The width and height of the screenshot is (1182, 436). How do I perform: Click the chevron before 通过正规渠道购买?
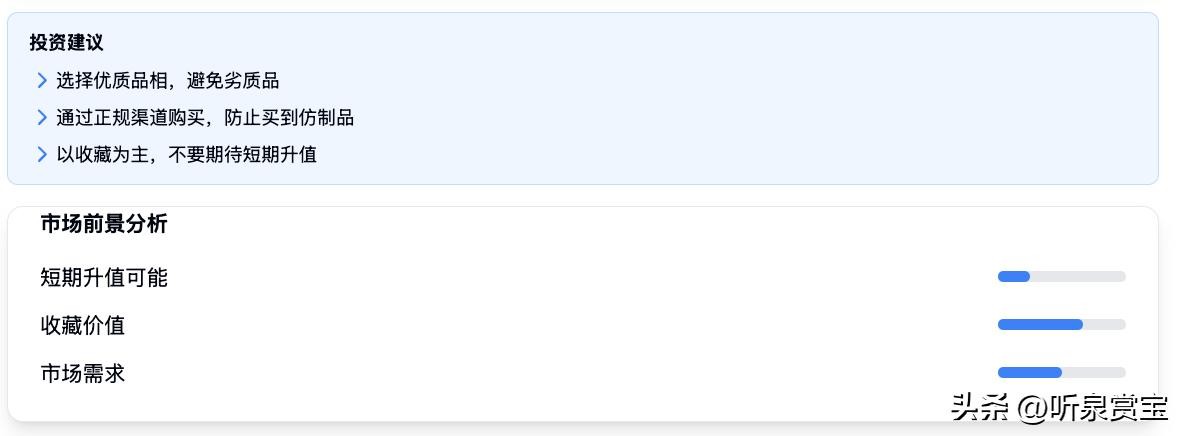pos(42,118)
